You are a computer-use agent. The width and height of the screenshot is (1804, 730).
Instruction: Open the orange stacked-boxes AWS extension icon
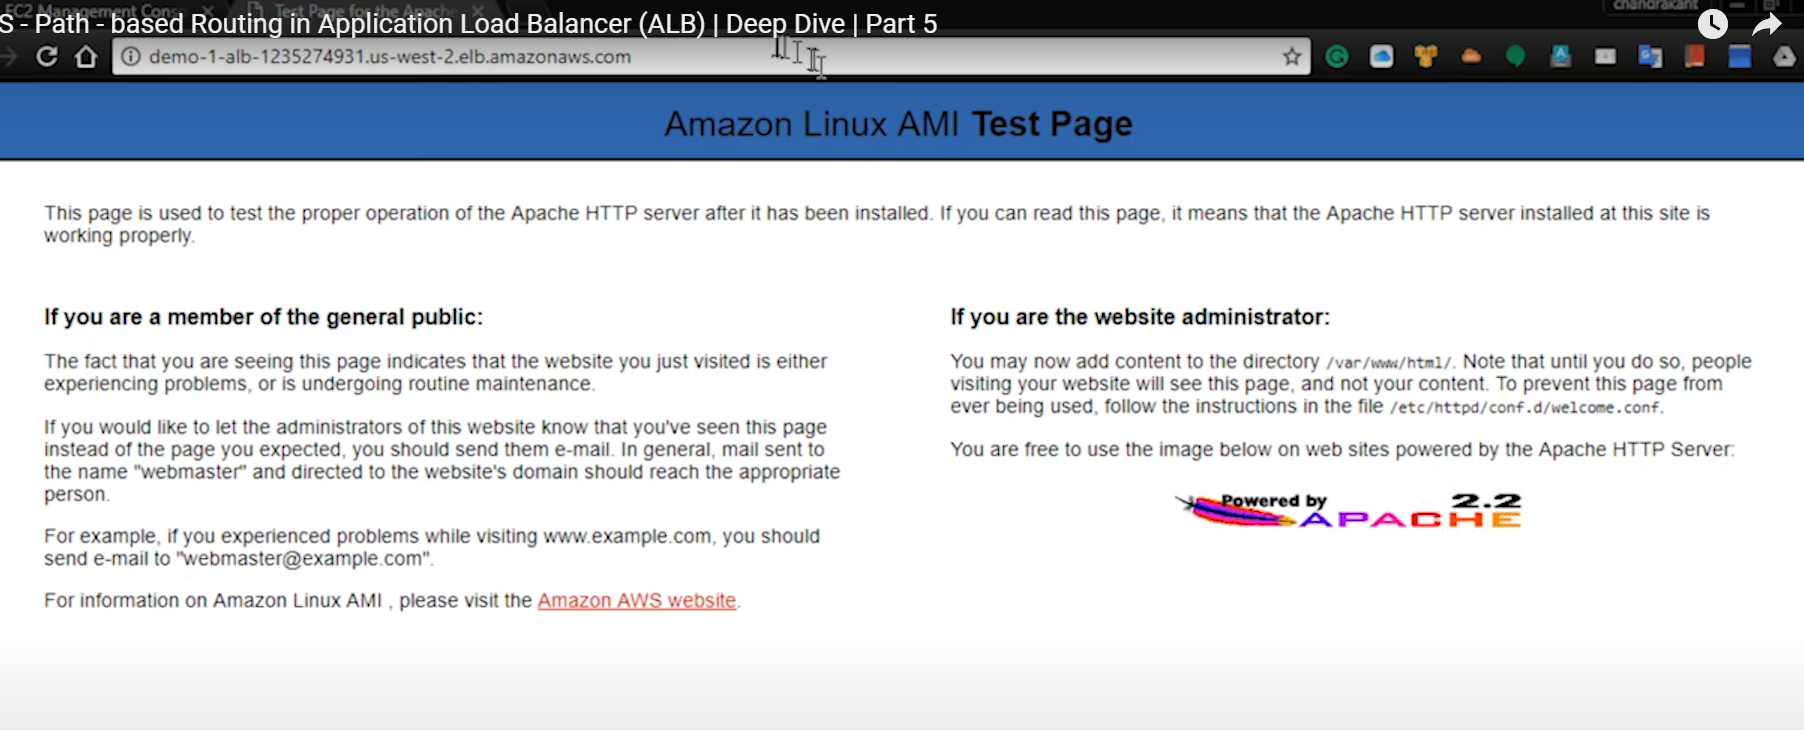[1426, 57]
